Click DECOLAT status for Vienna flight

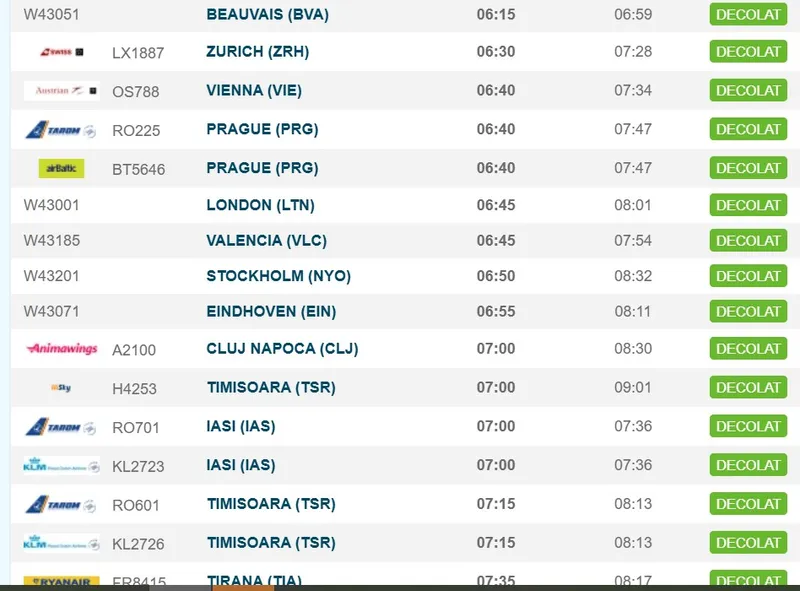point(748,91)
